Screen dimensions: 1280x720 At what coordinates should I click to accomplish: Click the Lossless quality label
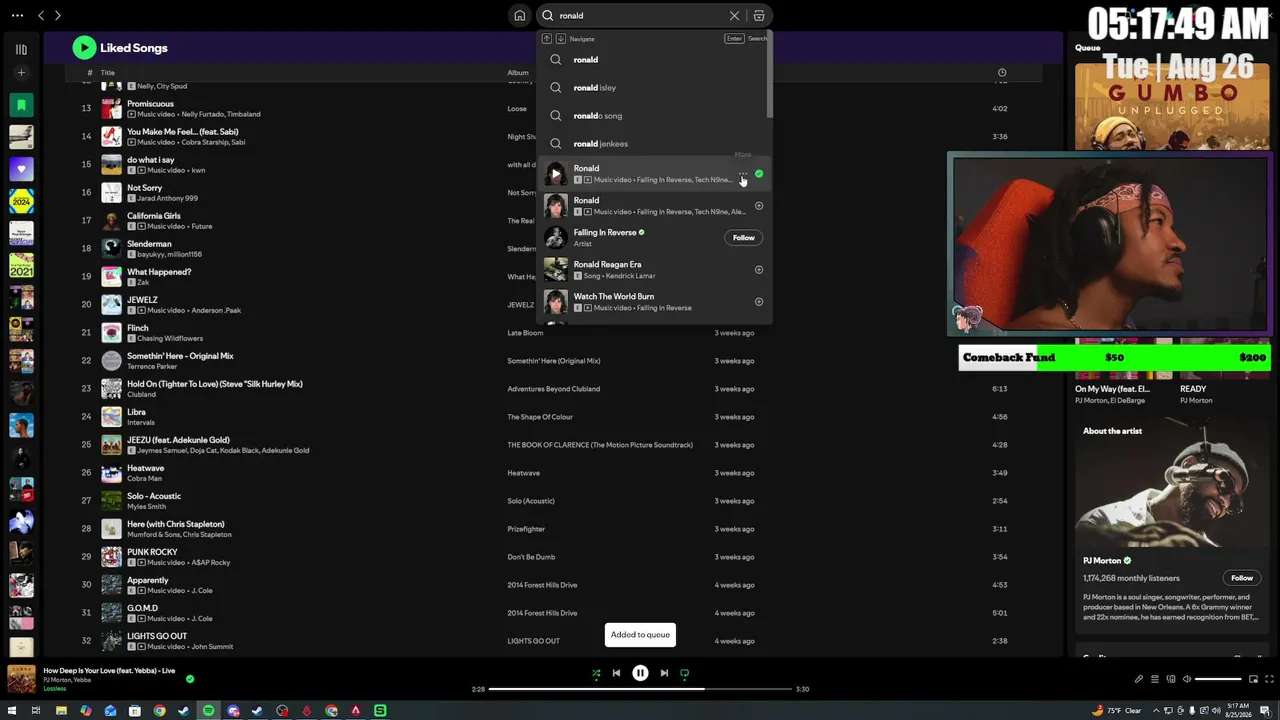55,689
